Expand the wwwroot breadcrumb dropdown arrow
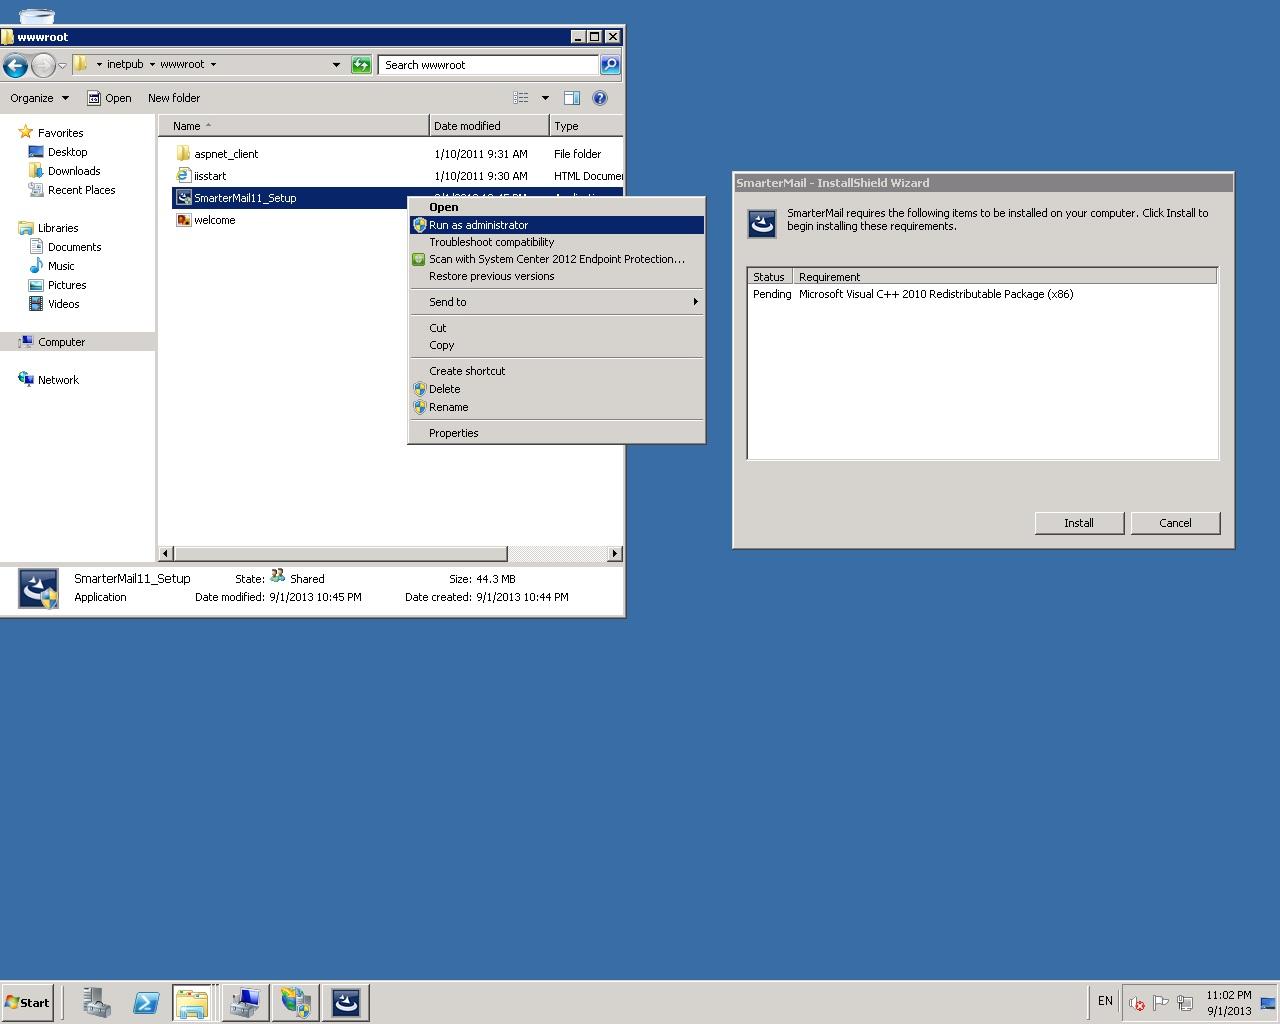 [213, 65]
